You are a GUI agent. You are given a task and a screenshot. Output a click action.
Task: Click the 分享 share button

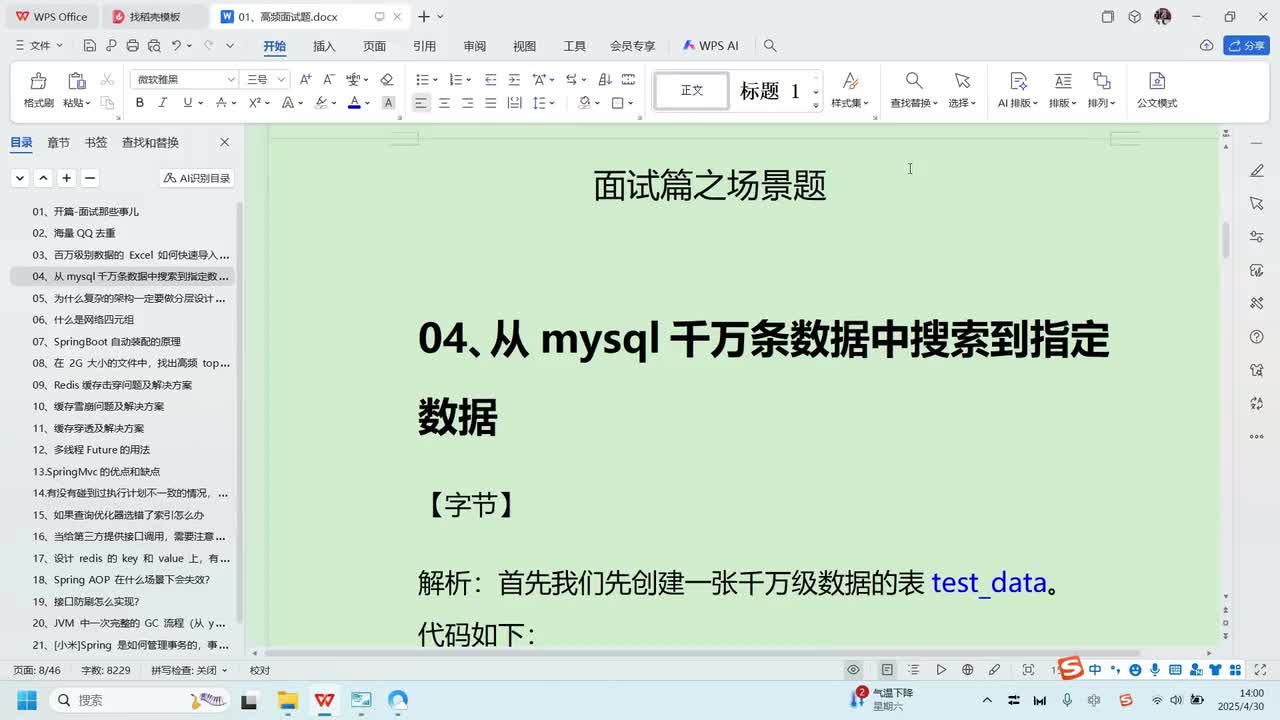[1246, 46]
